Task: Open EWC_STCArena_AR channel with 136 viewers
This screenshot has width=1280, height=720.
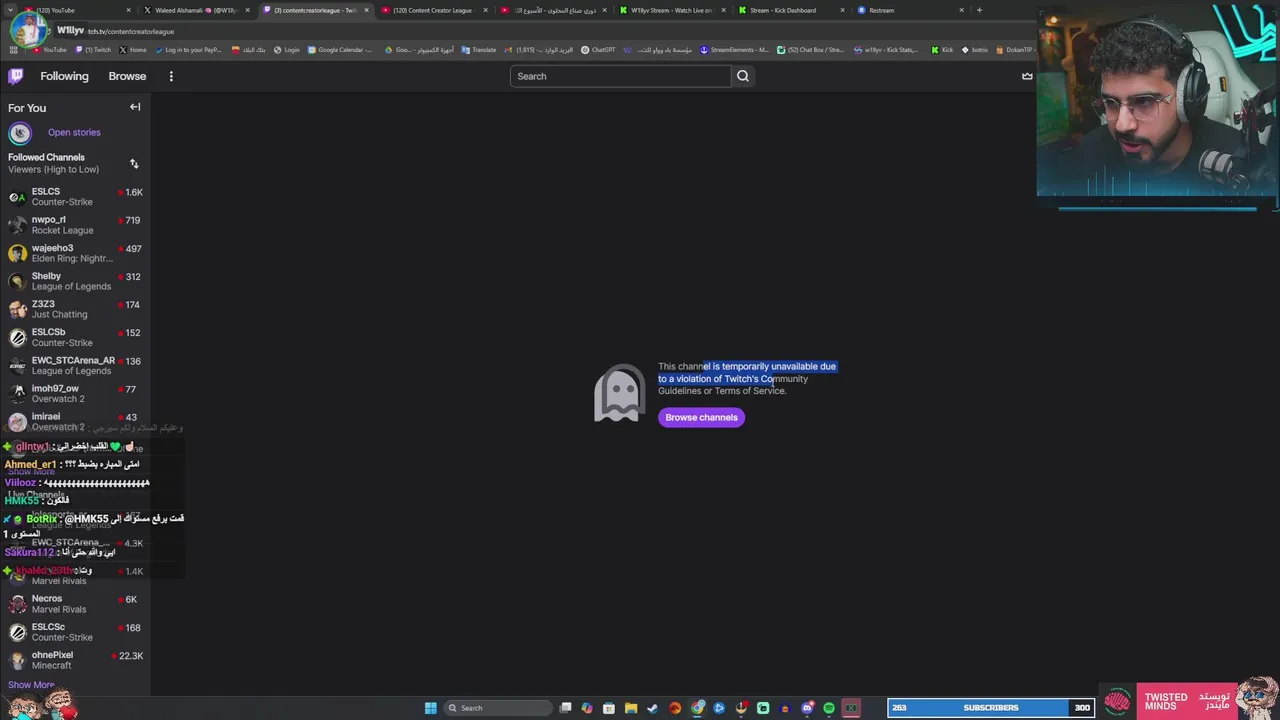Action: point(75,365)
